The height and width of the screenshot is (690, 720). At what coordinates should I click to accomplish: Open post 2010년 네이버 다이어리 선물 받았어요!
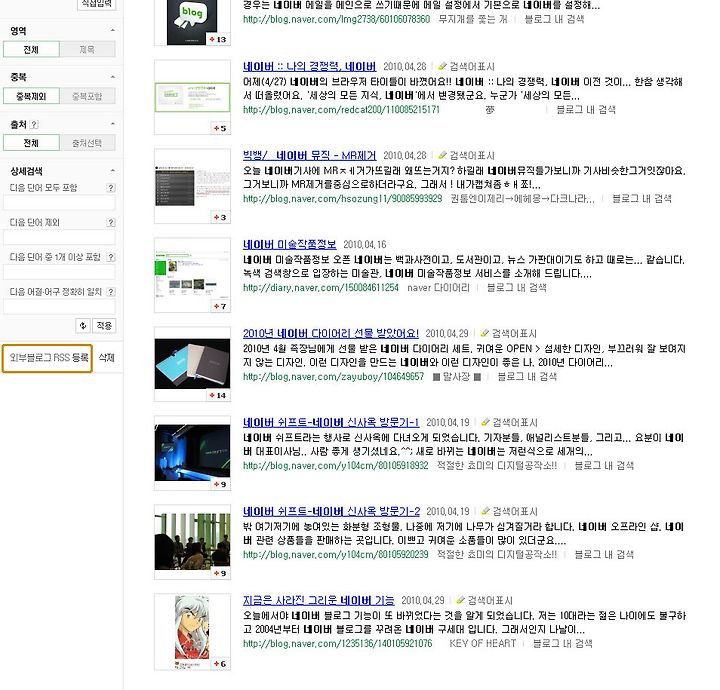point(331,333)
